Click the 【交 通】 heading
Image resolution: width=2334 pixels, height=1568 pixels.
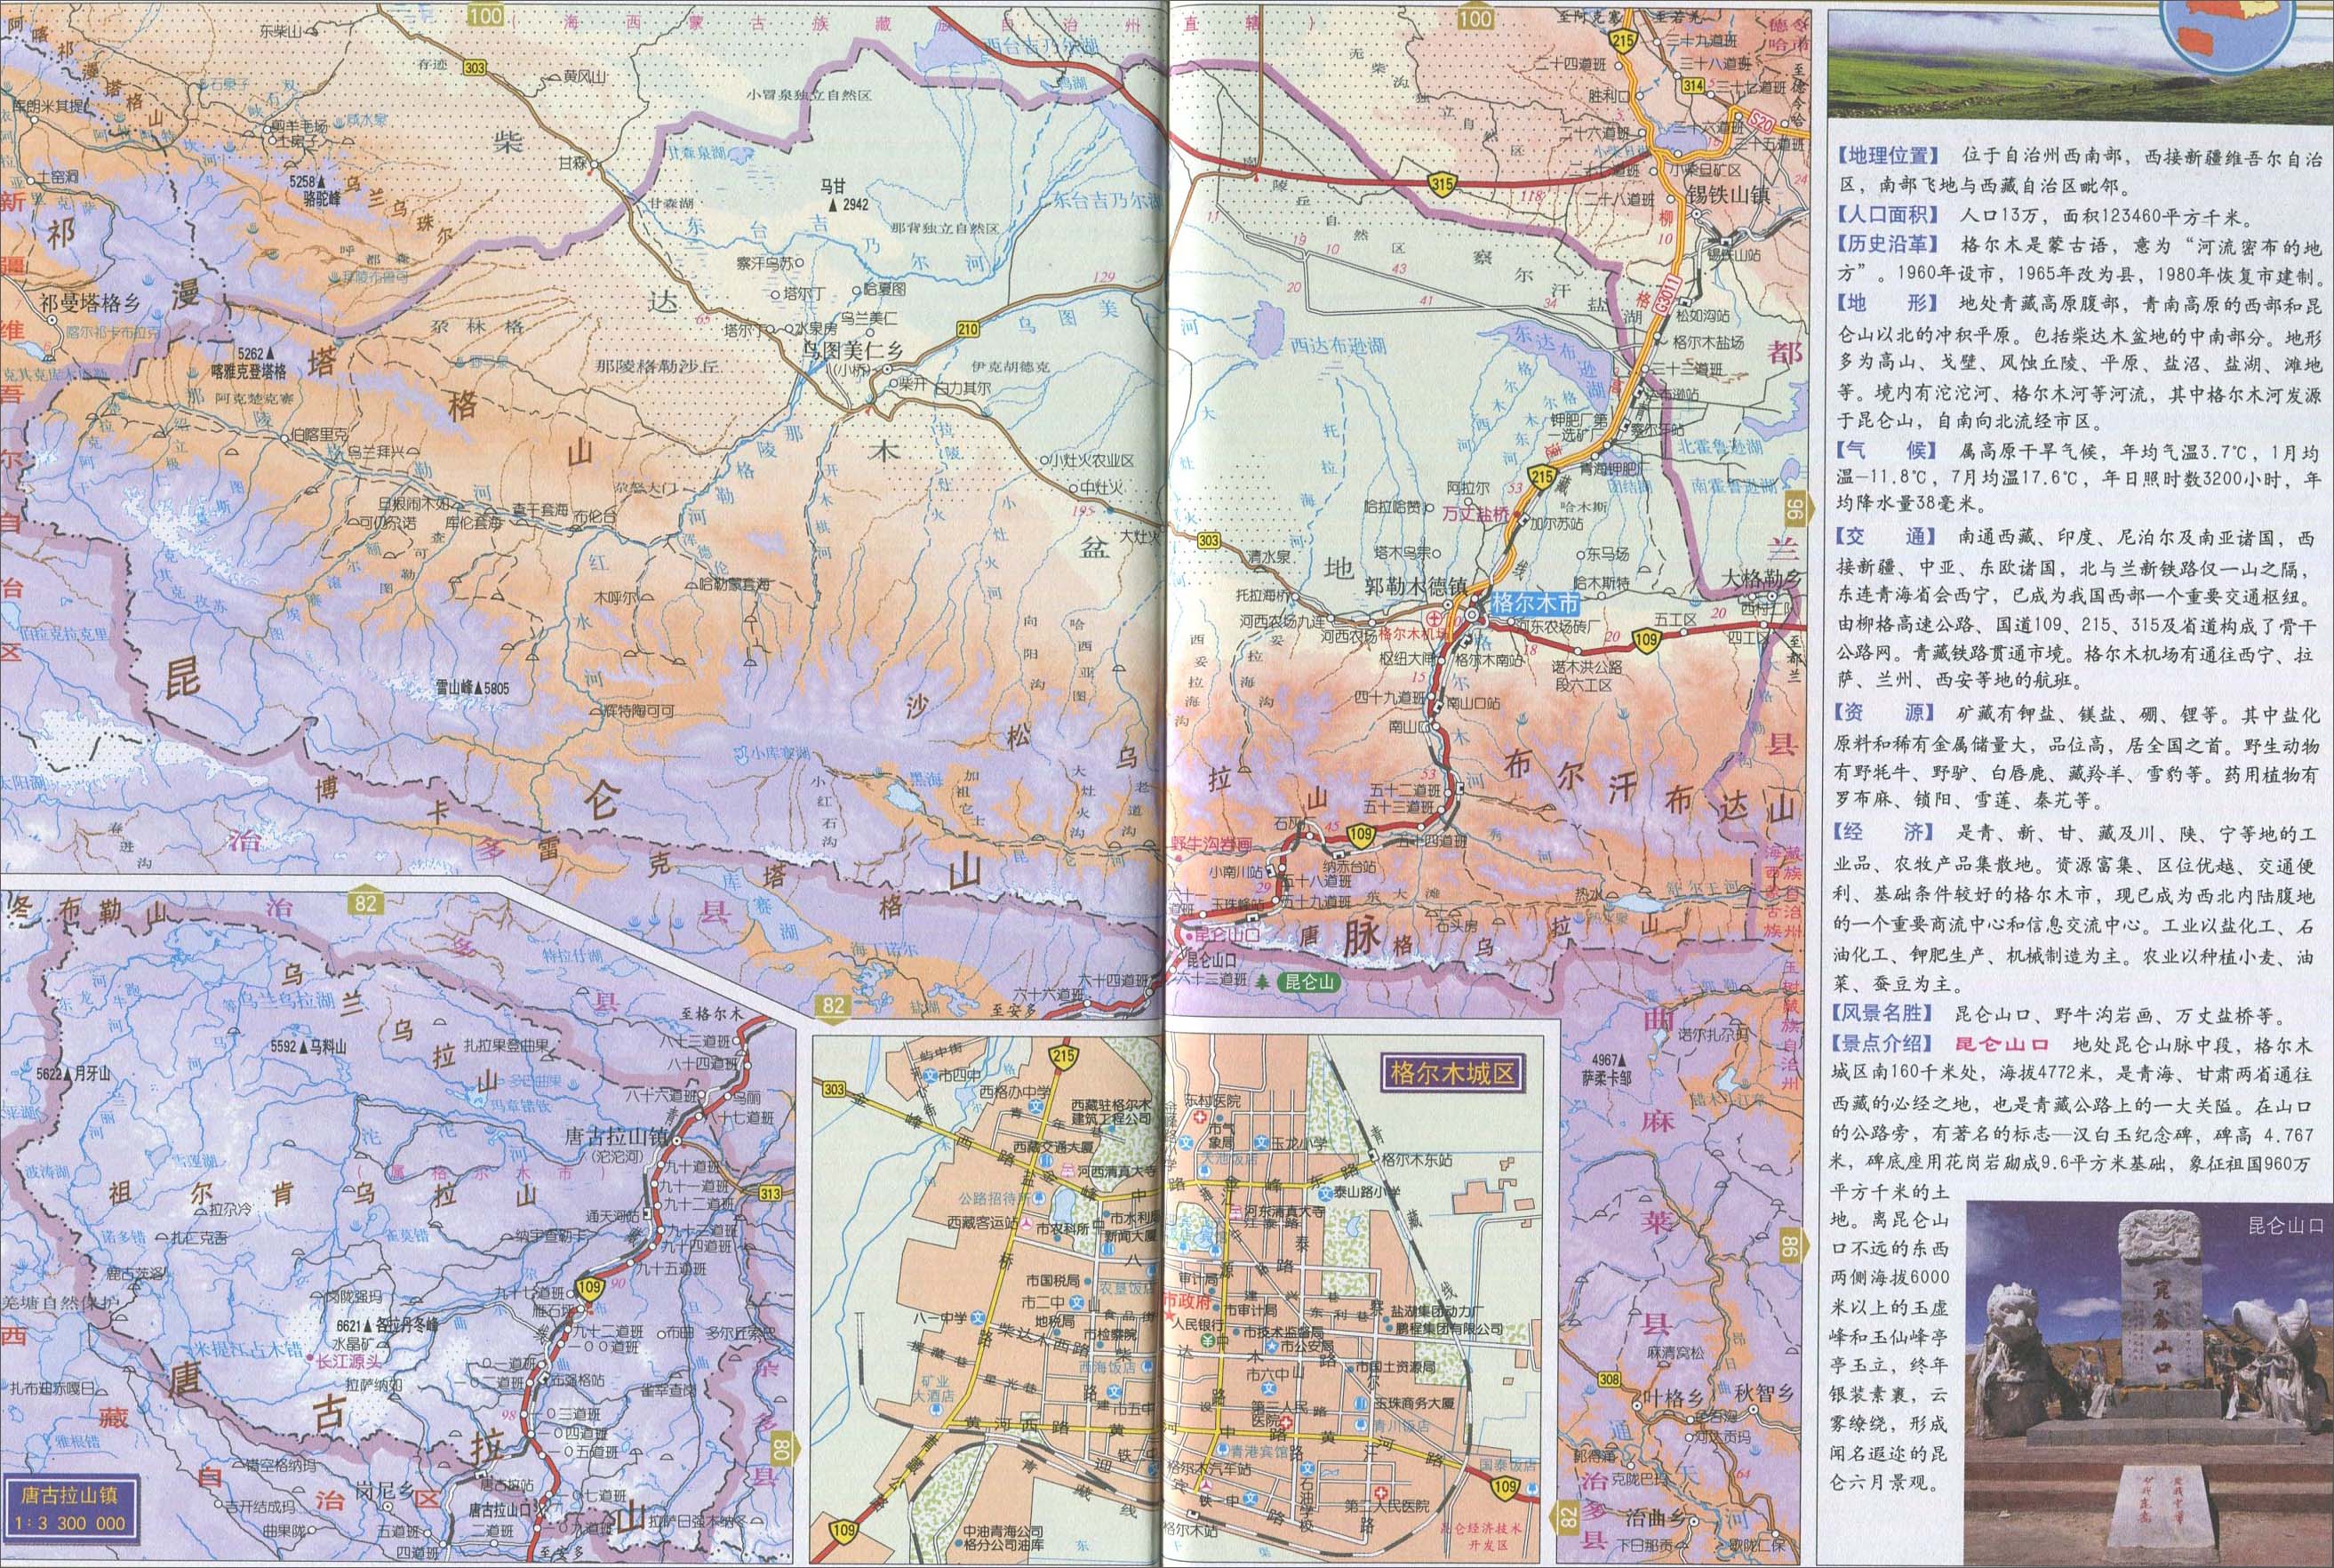[x=1885, y=537]
